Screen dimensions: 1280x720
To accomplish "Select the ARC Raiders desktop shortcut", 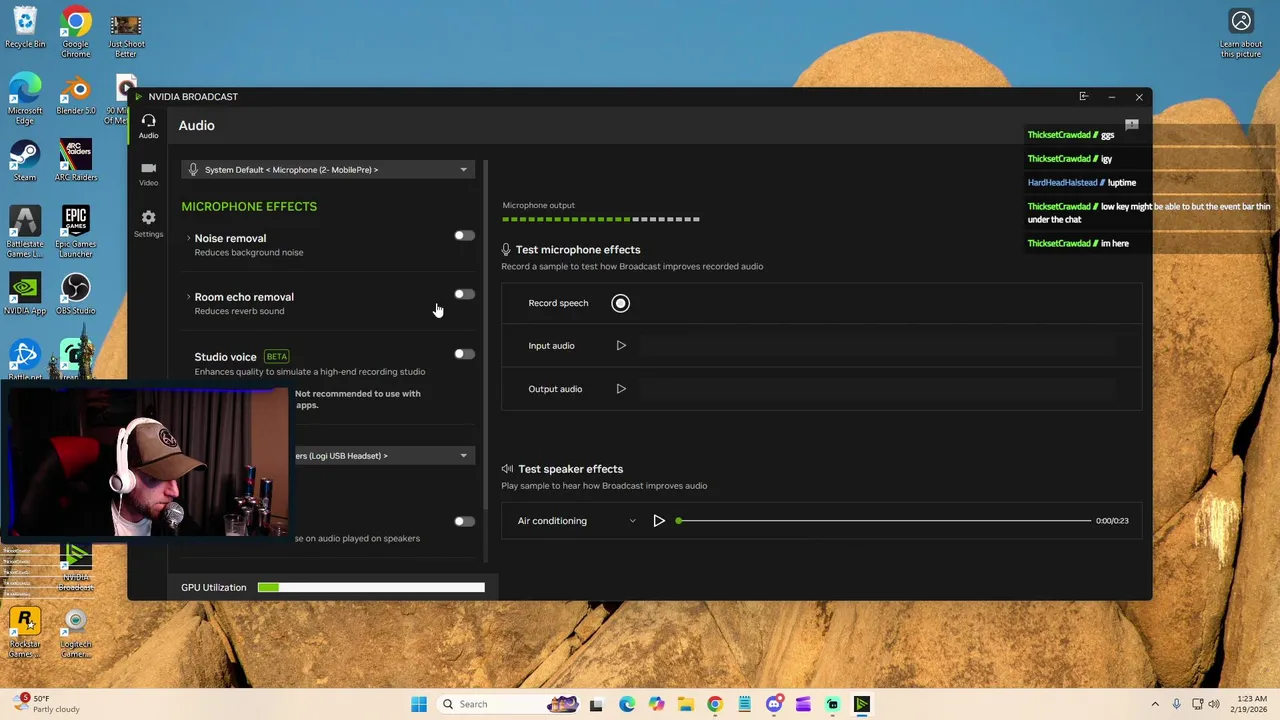I will click(76, 161).
